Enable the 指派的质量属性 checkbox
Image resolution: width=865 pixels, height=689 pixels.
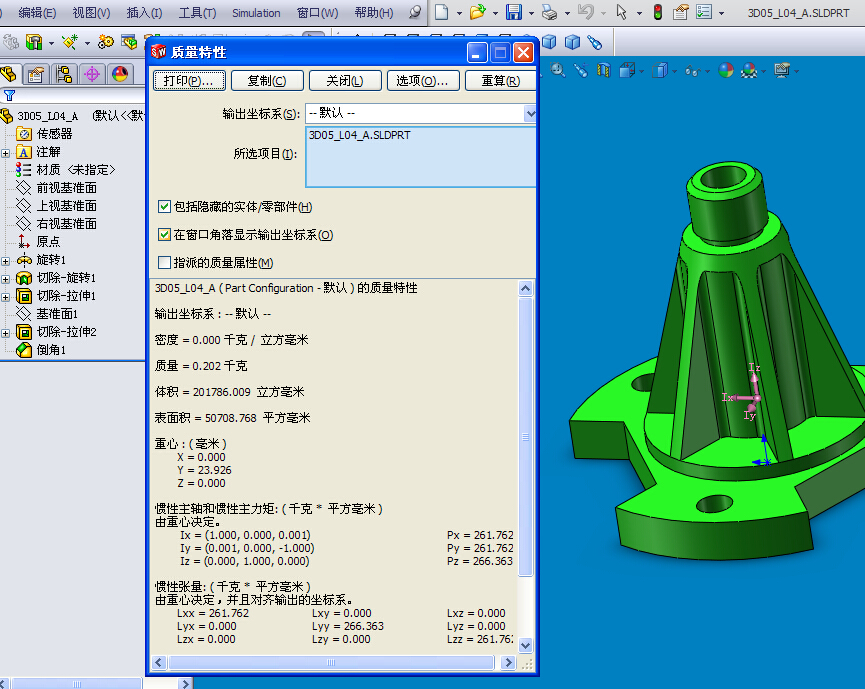(x=165, y=263)
